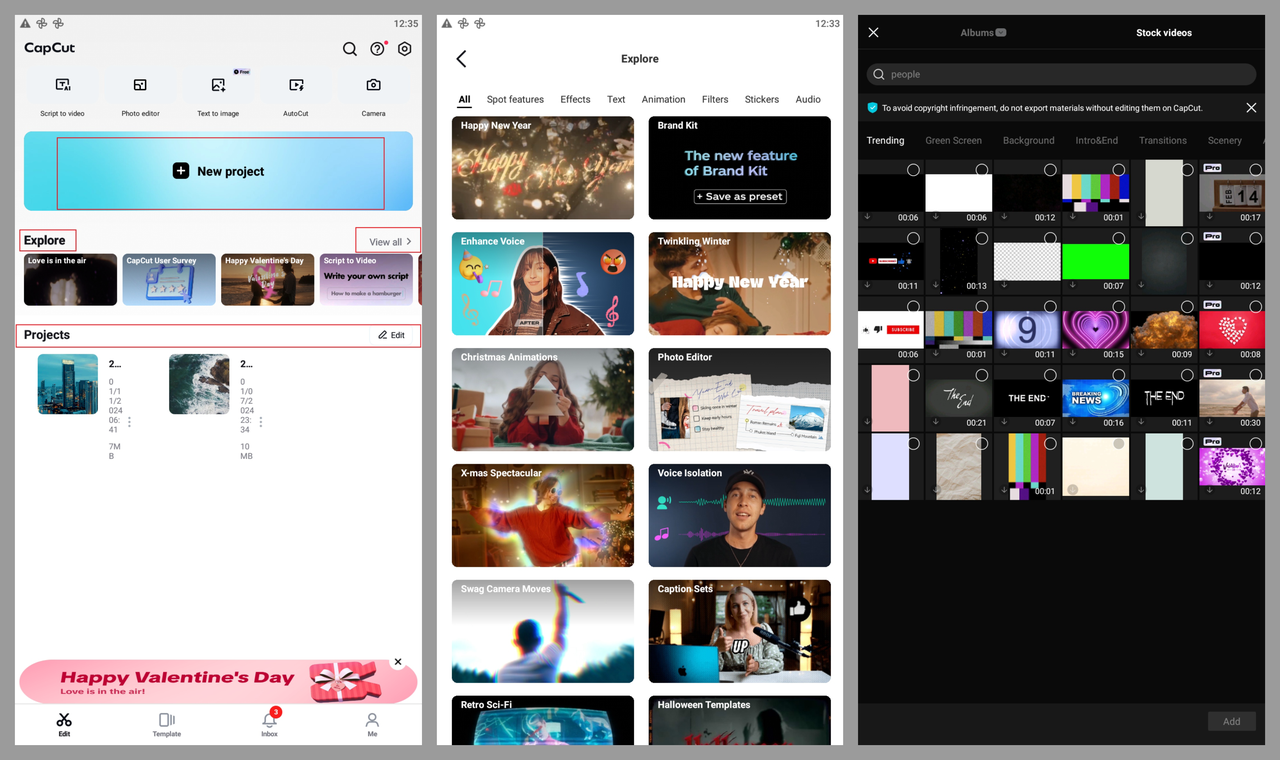Select the Script to video tool
The width and height of the screenshot is (1280, 760).
[64, 92]
